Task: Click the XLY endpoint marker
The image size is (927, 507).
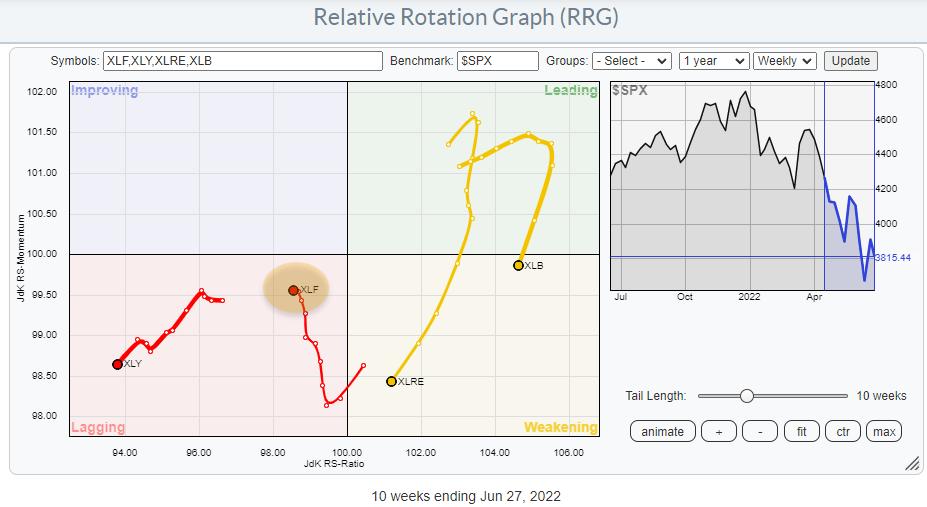Action: tap(117, 364)
